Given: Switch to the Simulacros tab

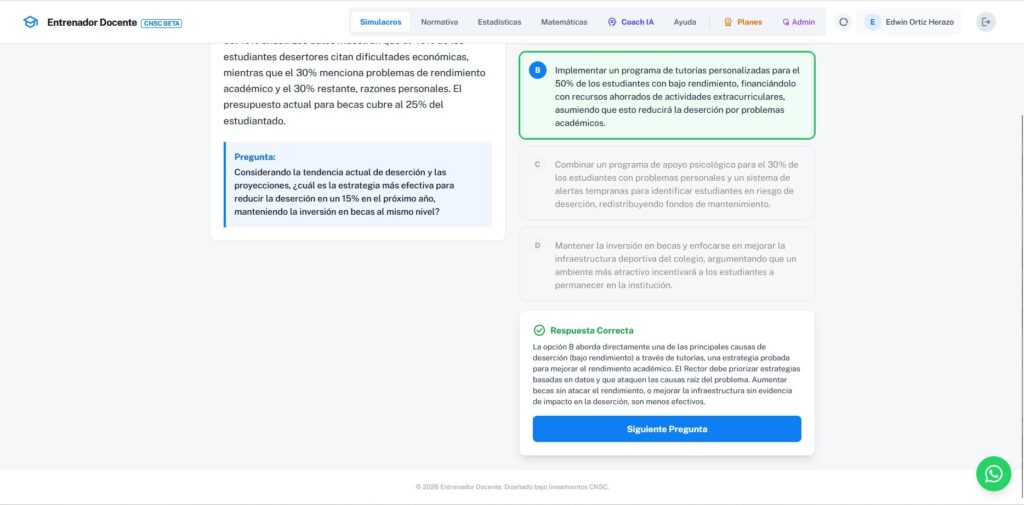Looking at the screenshot, I should [x=380, y=22].
